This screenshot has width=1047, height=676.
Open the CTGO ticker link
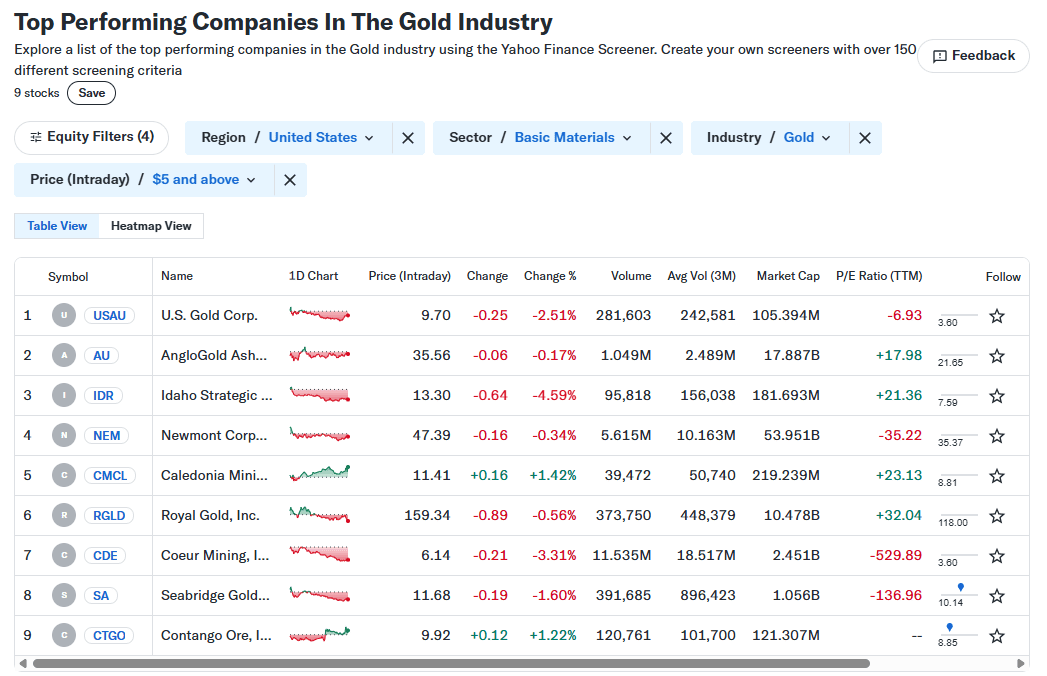click(x=110, y=635)
